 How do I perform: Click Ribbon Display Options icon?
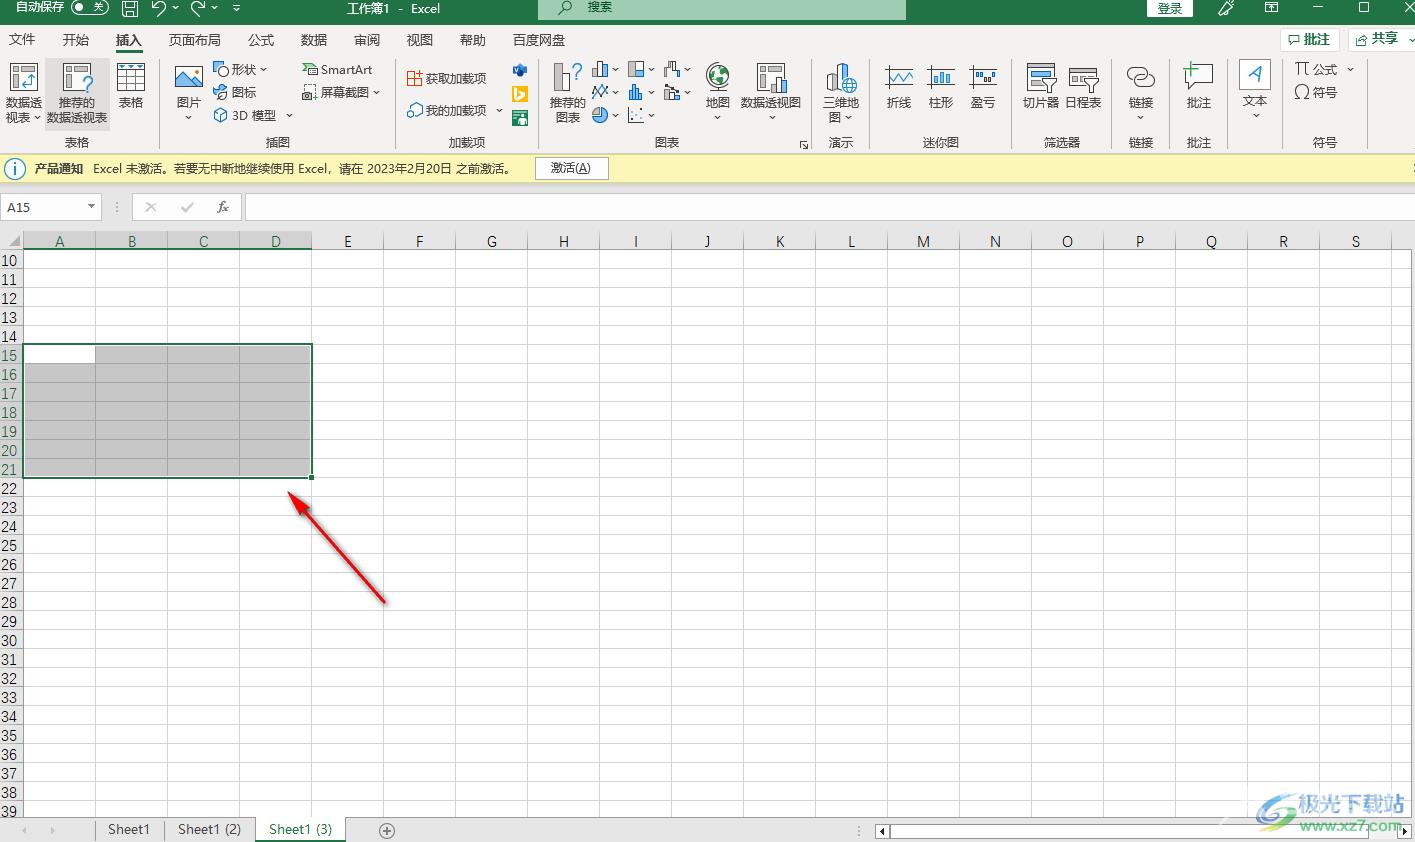1271,8
